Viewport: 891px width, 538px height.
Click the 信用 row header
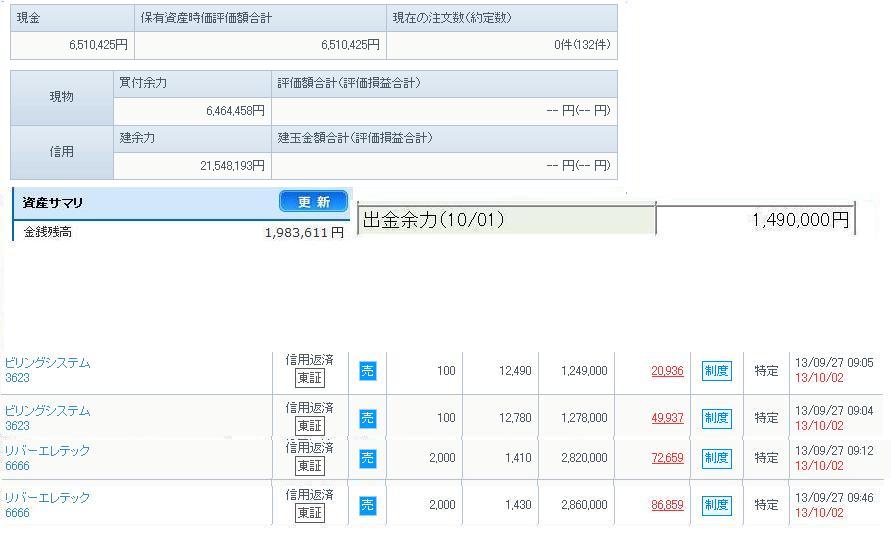click(61, 152)
